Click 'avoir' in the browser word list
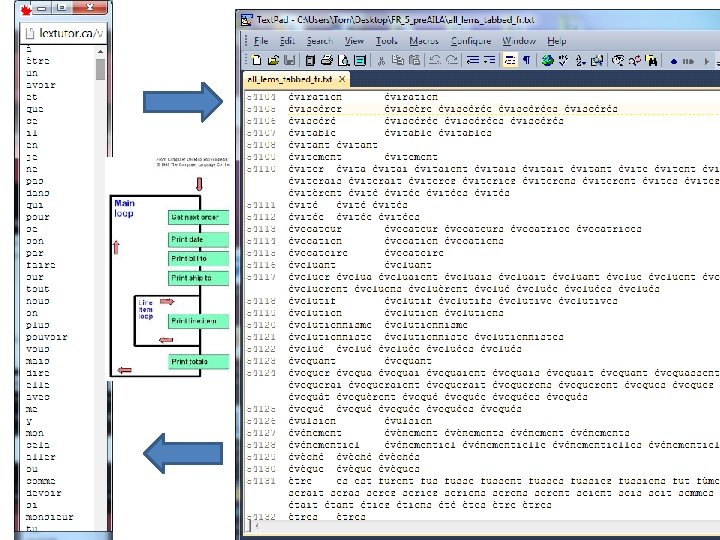This screenshot has height=540, width=720. [x=41, y=85]
